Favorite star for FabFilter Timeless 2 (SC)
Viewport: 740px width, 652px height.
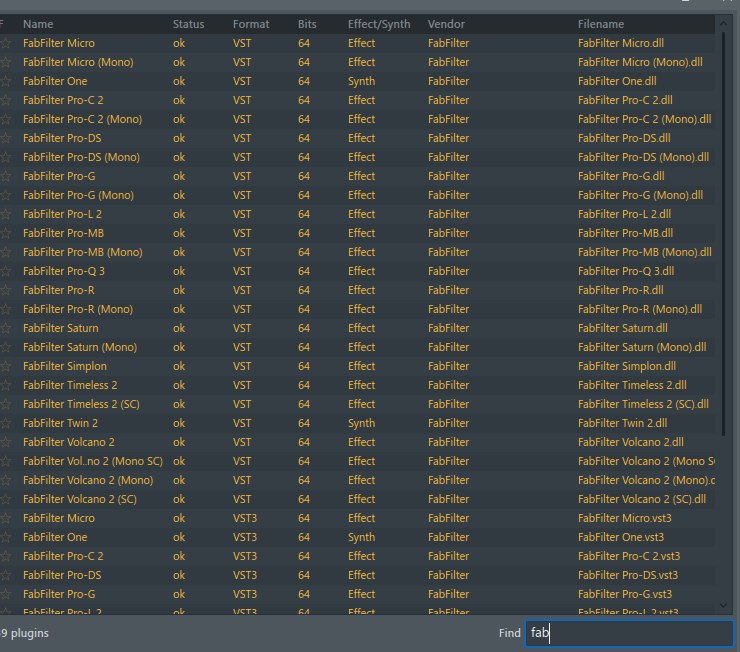pyautogui.click(x=5, y=404)
